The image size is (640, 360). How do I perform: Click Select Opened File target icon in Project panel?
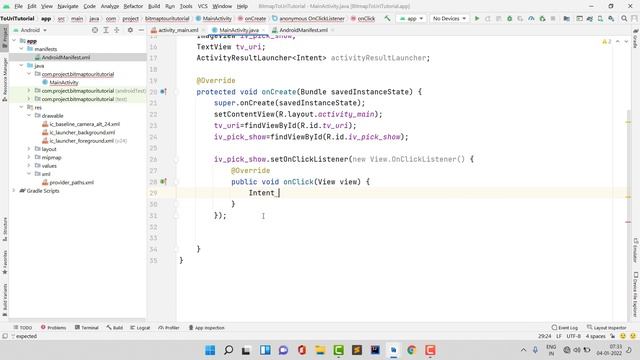click(x=95, y=30)
